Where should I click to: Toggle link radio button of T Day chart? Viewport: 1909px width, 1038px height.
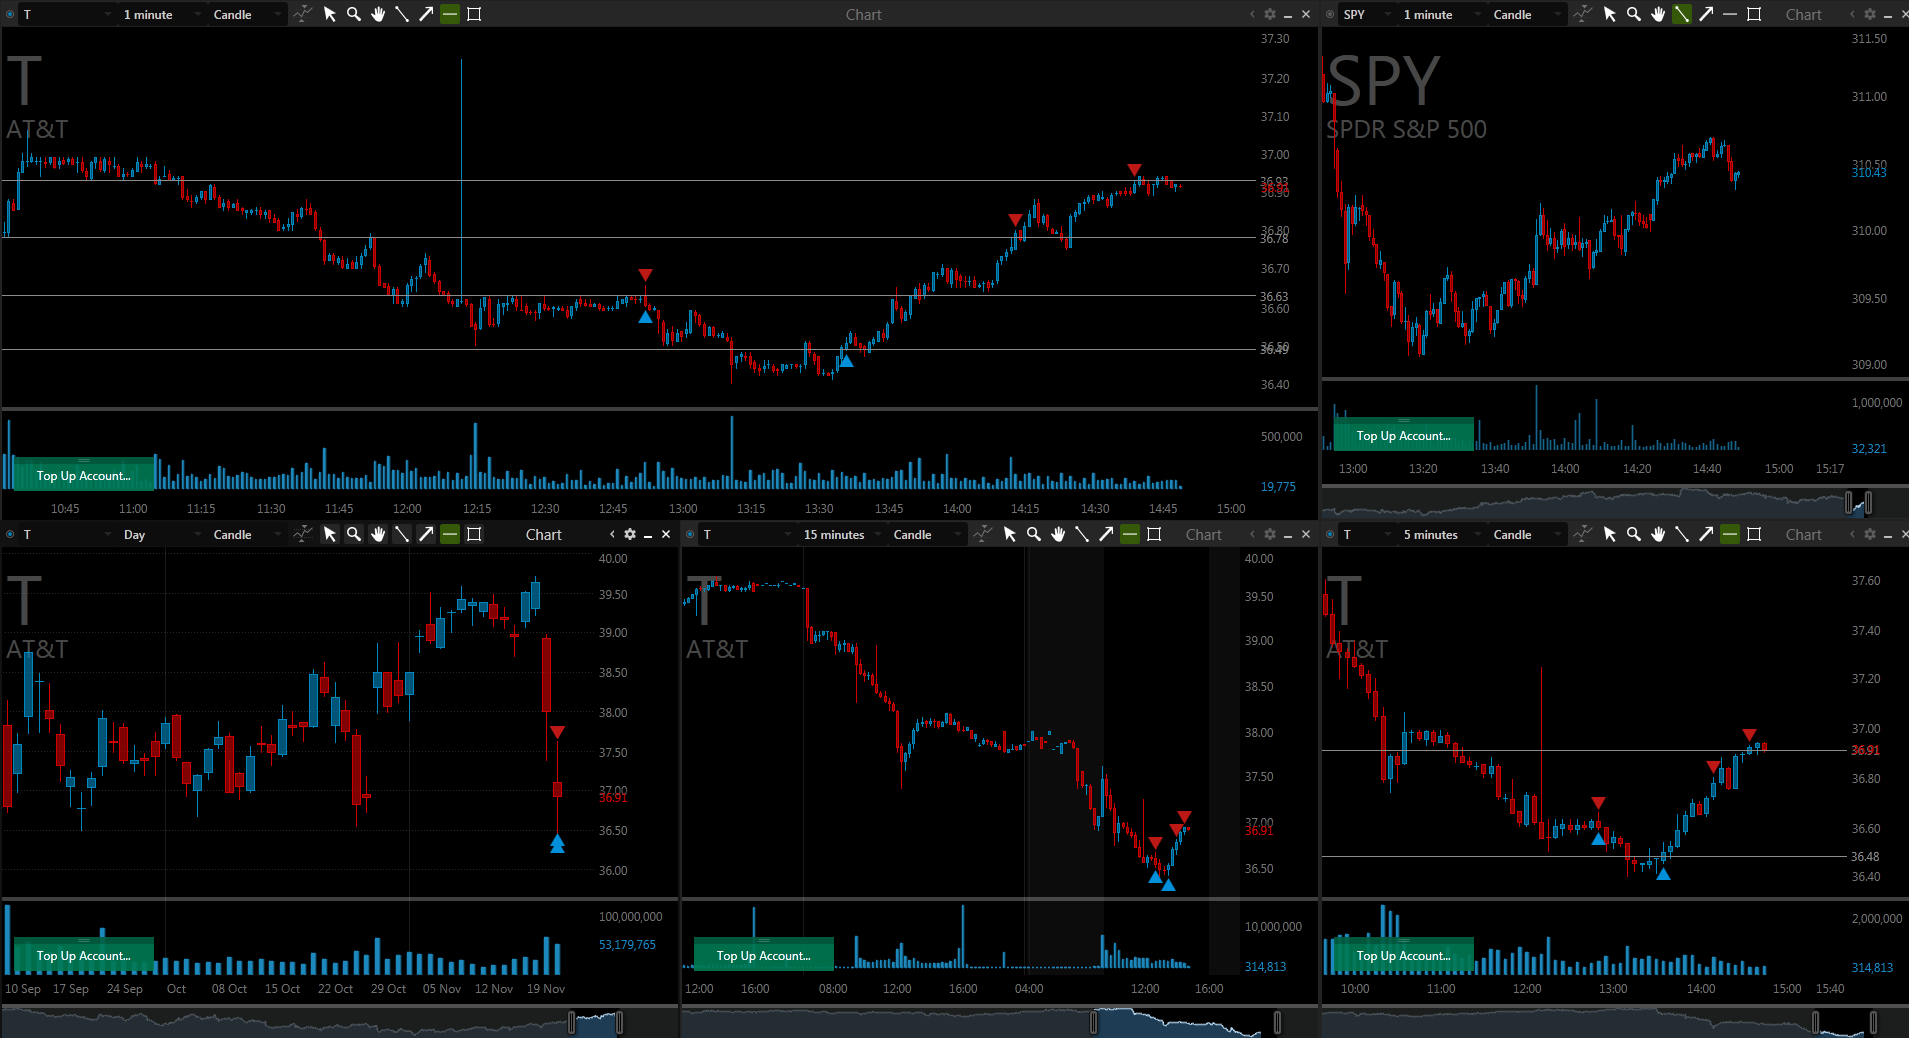10,534
